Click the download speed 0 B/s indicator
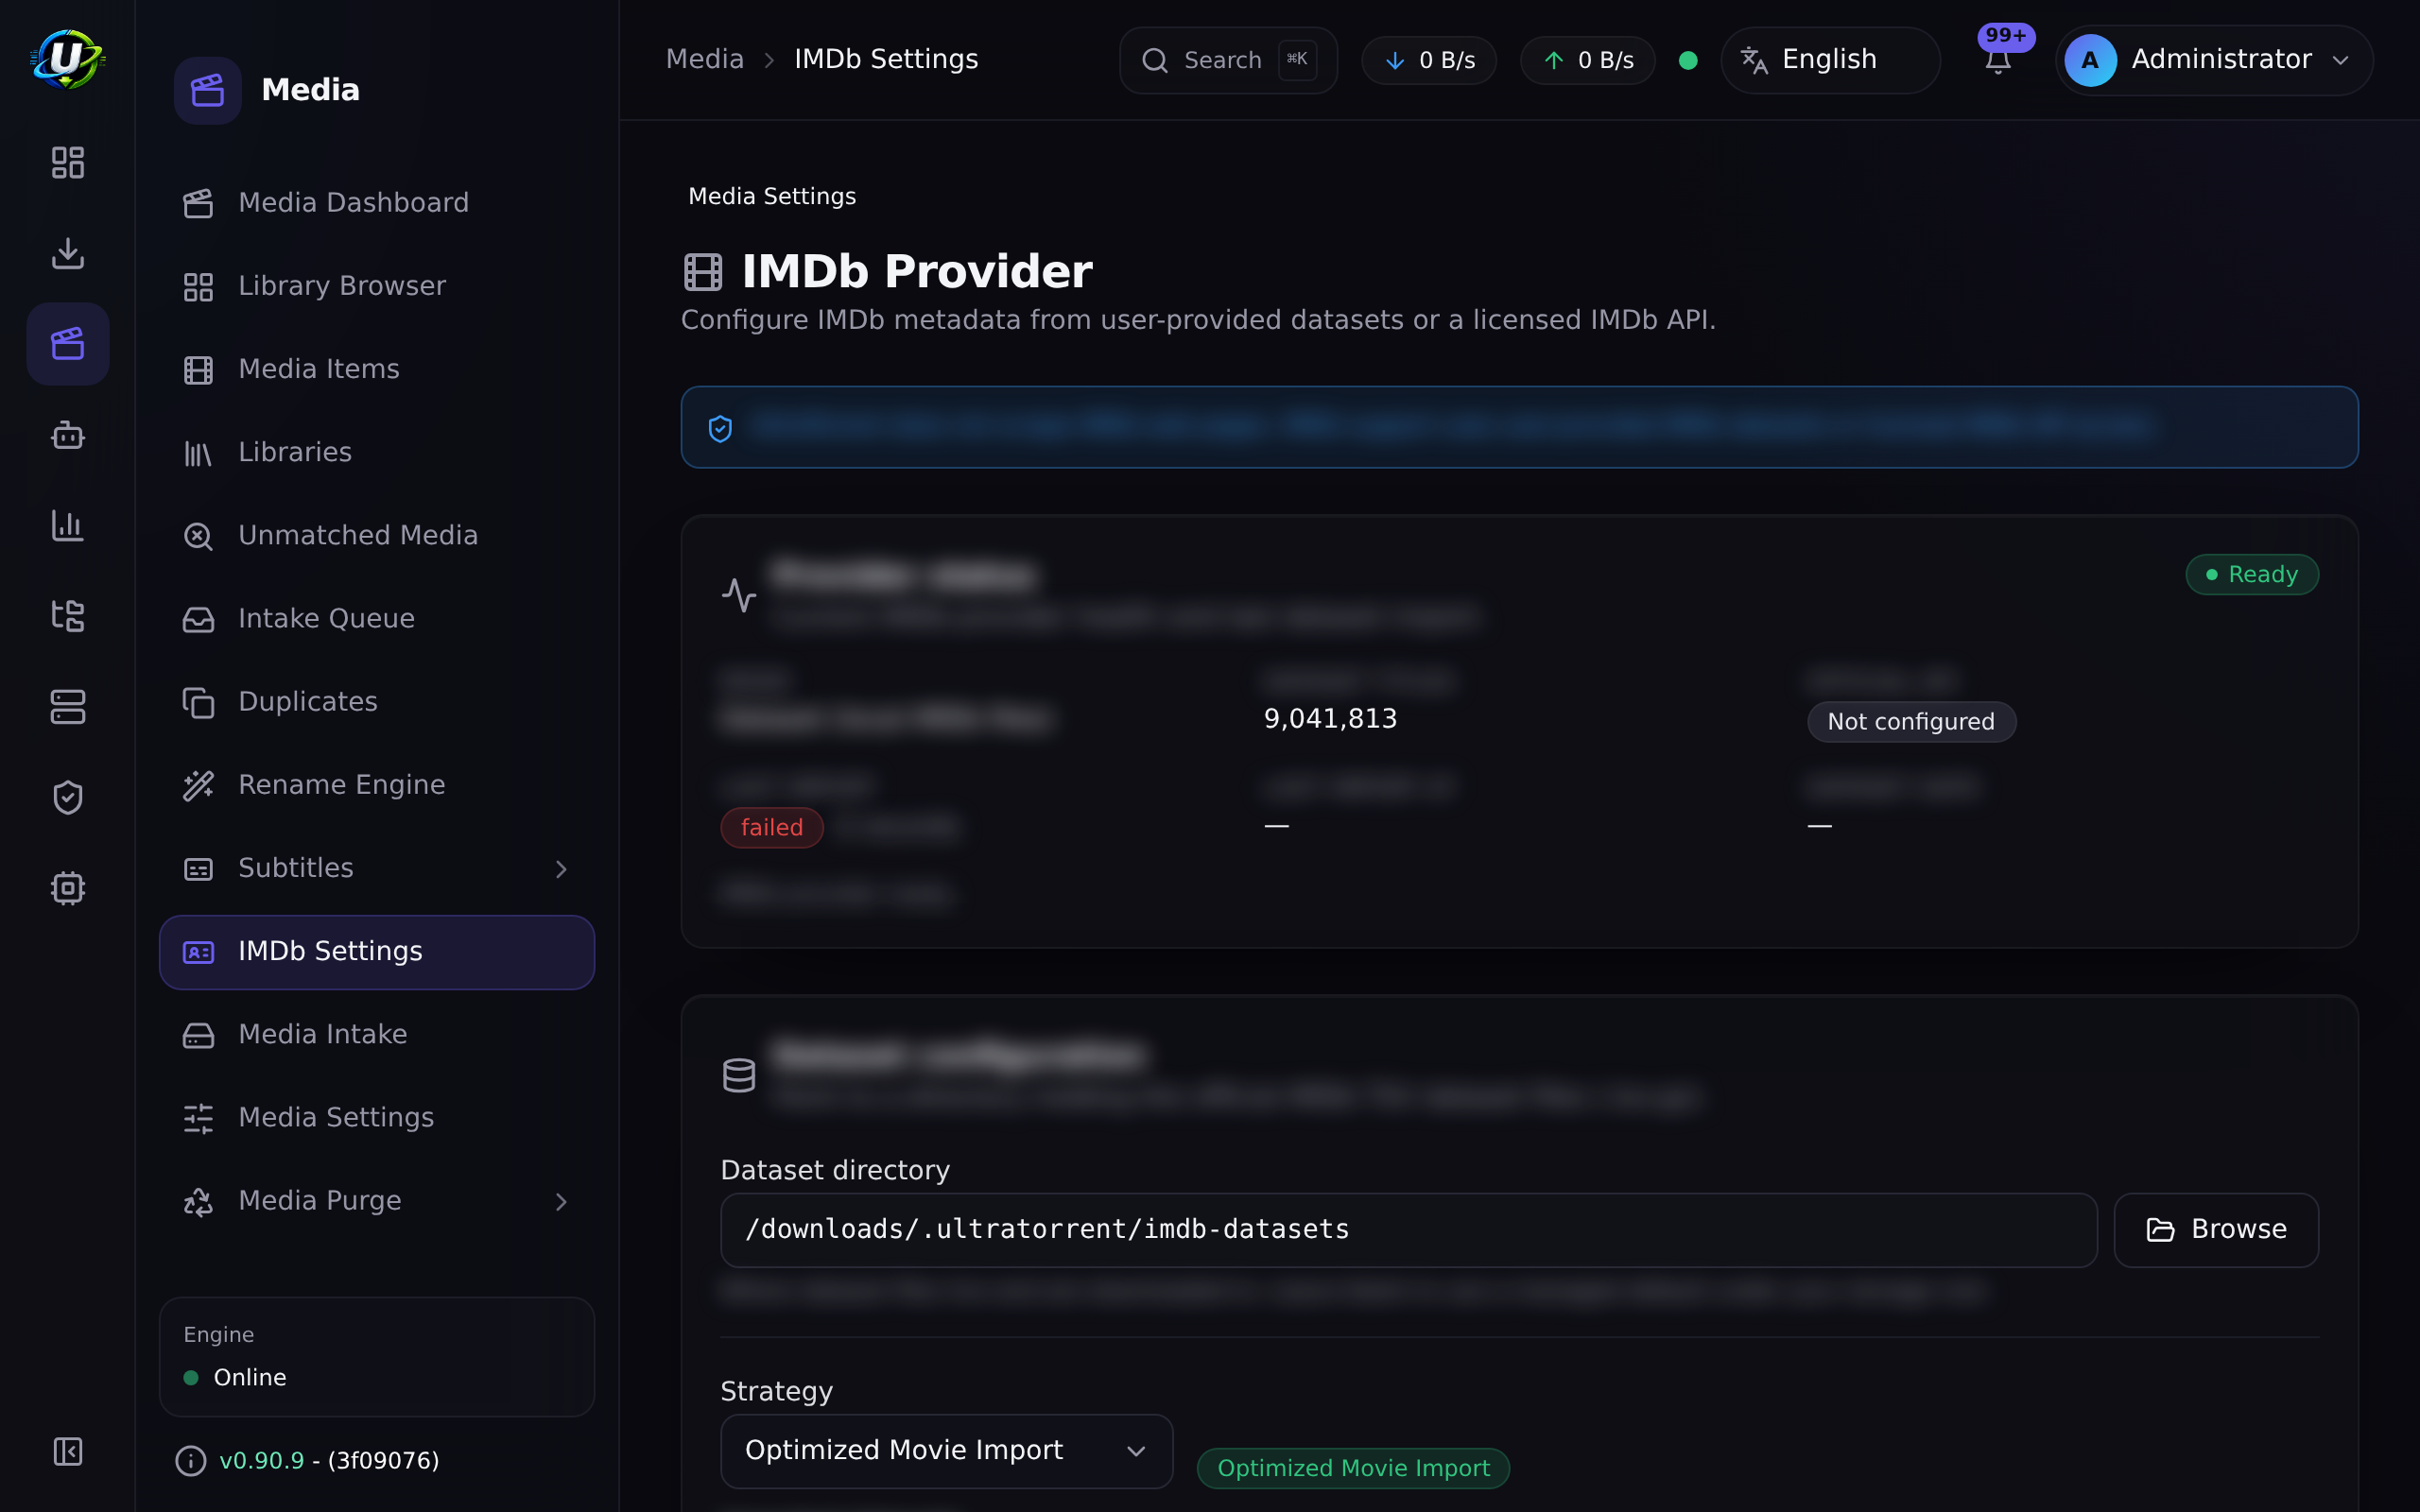2420x1512 pixels. 1429,60
